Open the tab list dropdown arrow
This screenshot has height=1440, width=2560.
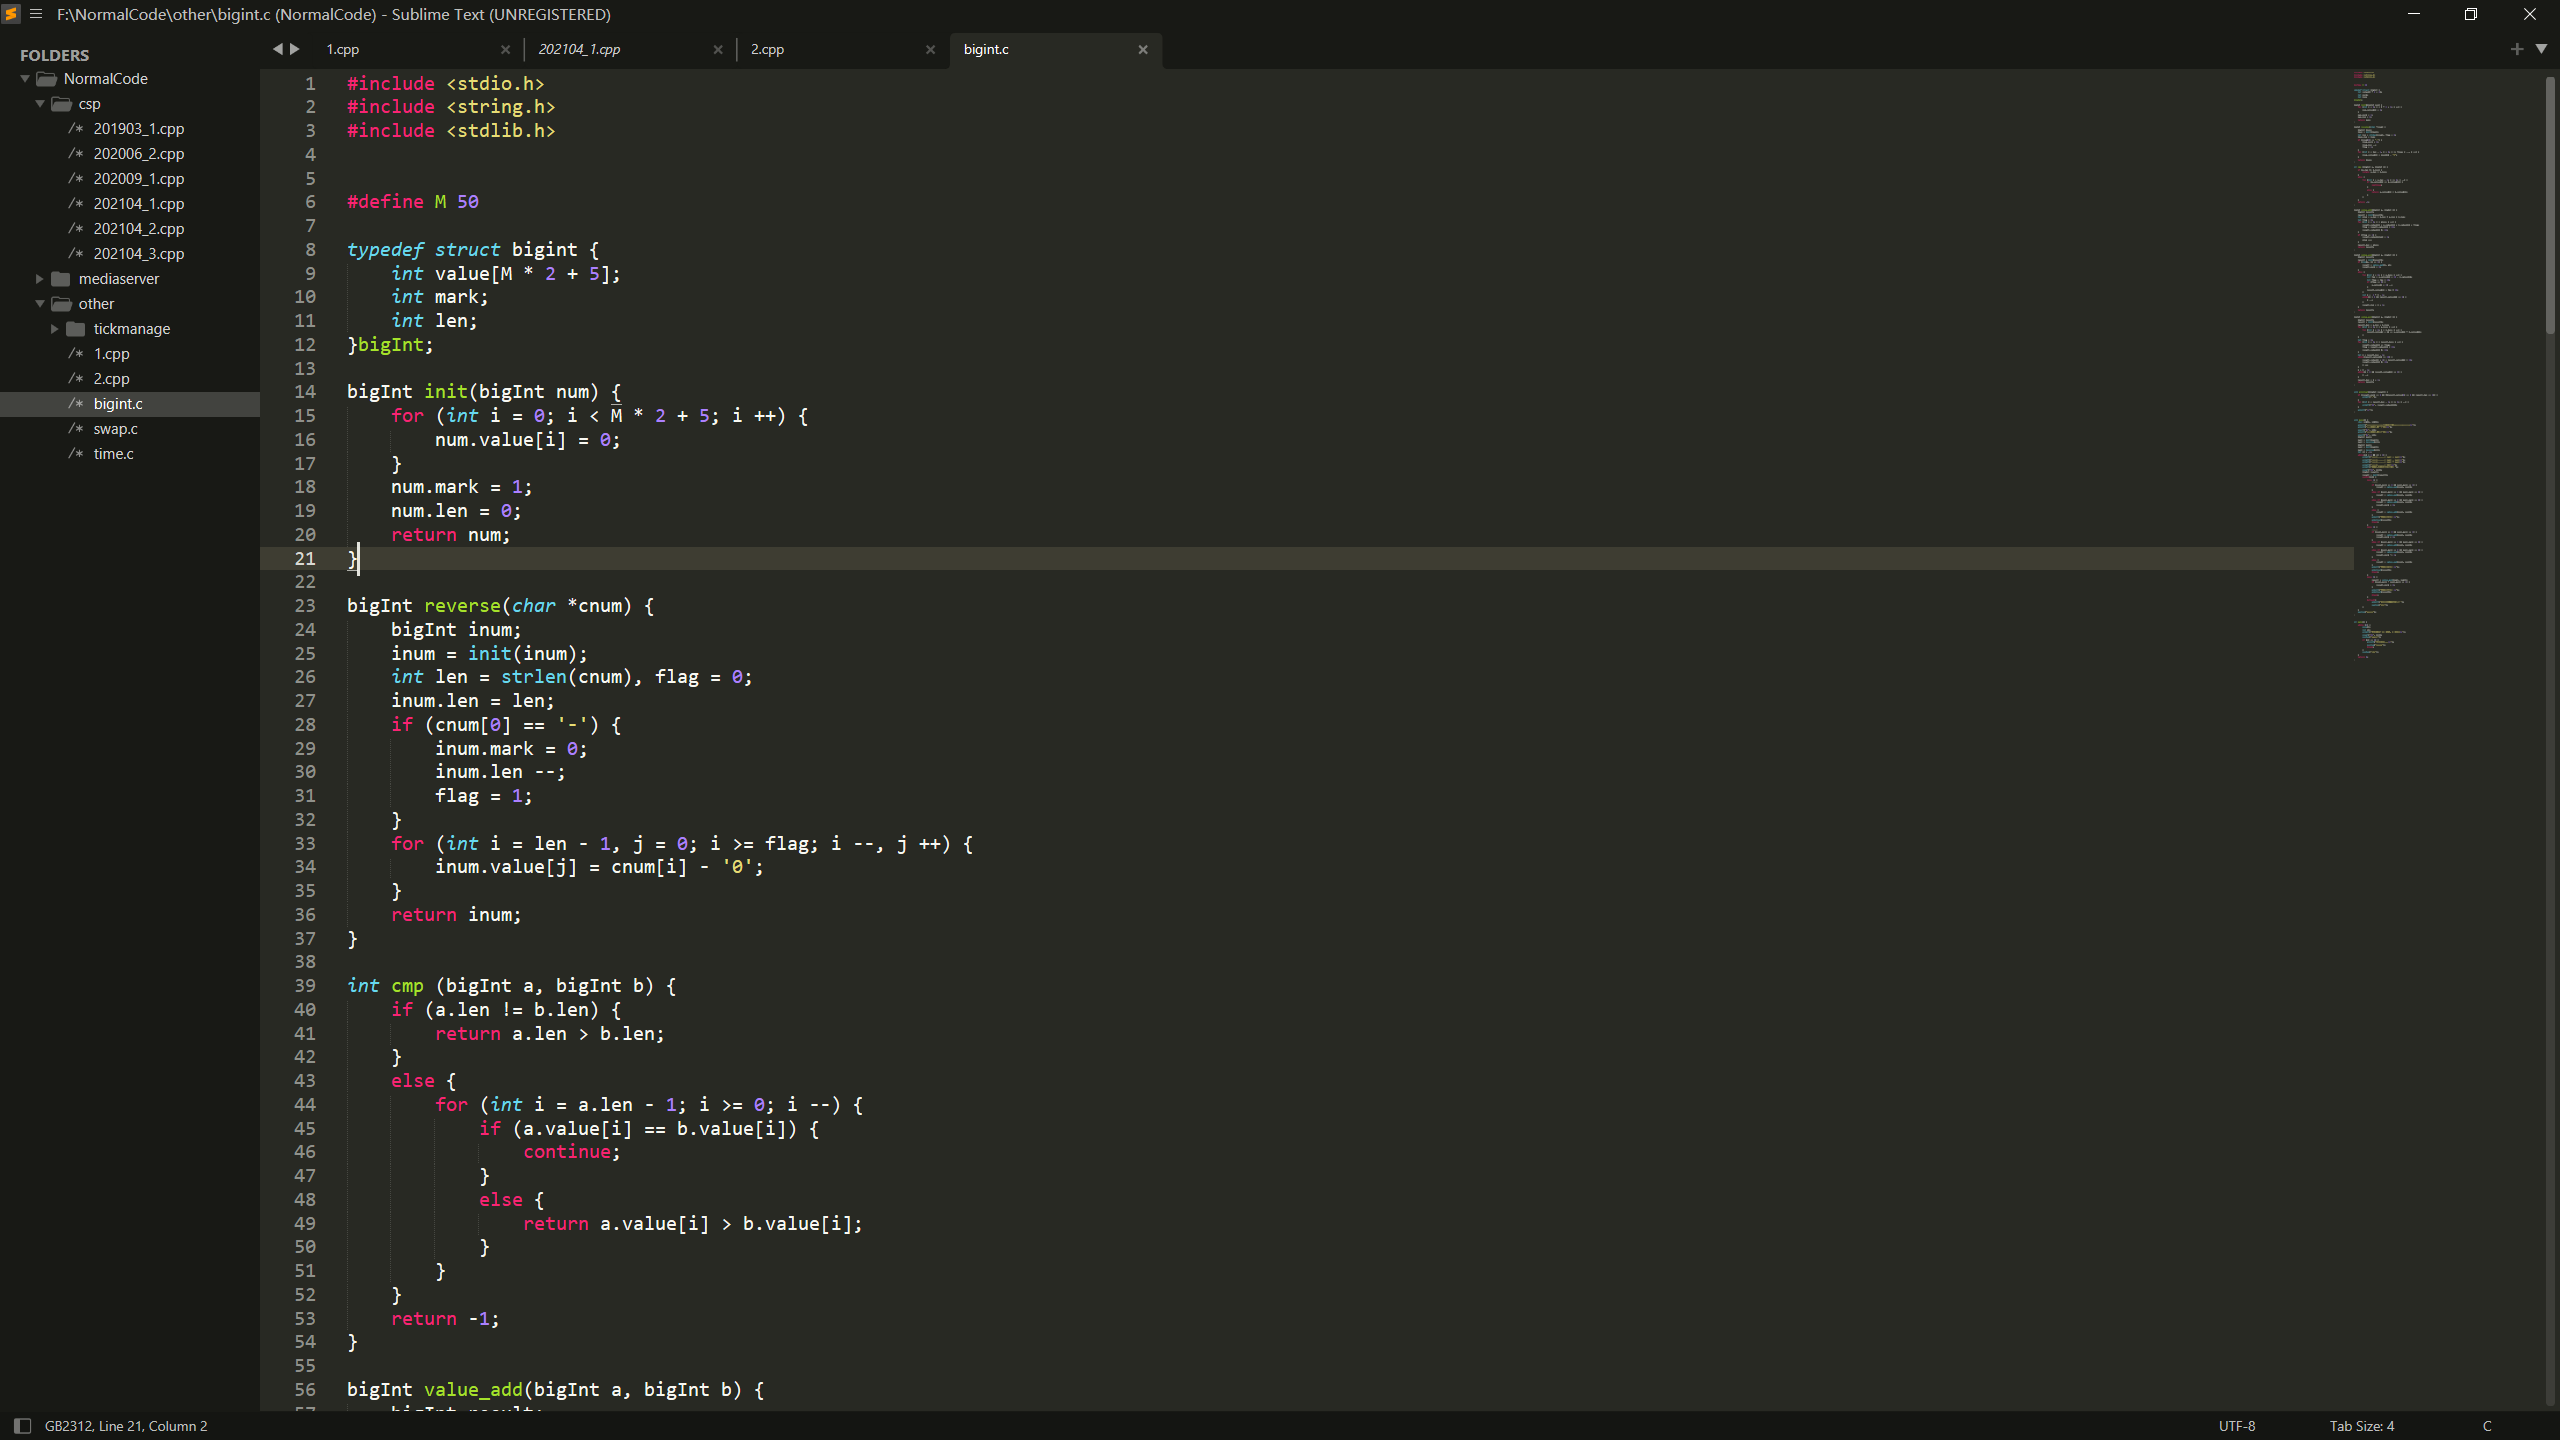coord(2541,49)
